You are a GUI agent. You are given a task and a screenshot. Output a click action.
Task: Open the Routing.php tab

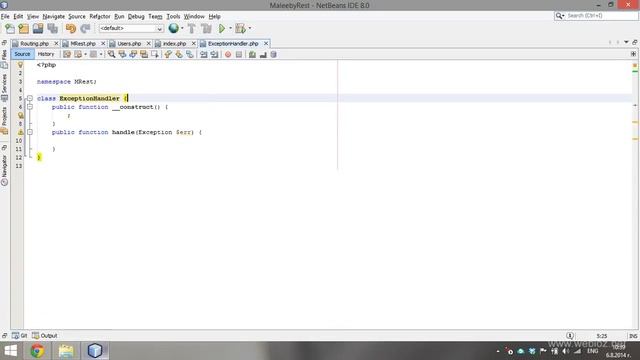coord(34,43)
